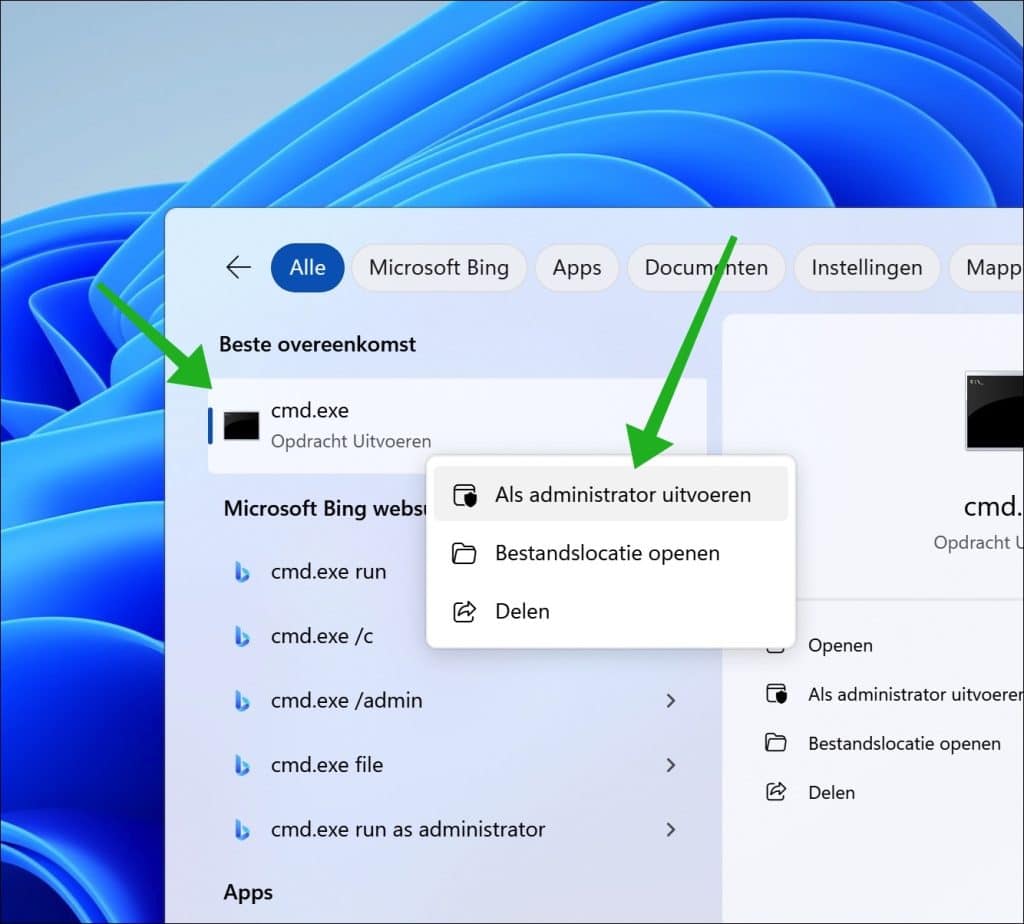Click Bing icon beside 'cmd.exe run'
The width and height of the screenshot is (1024, 924).
(x=242, y=572)
